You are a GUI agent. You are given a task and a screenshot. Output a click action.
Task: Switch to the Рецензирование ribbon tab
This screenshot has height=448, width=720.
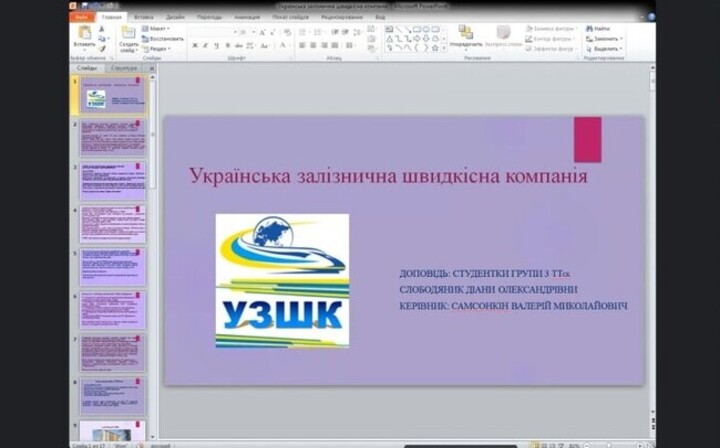(x=342, y=17)
